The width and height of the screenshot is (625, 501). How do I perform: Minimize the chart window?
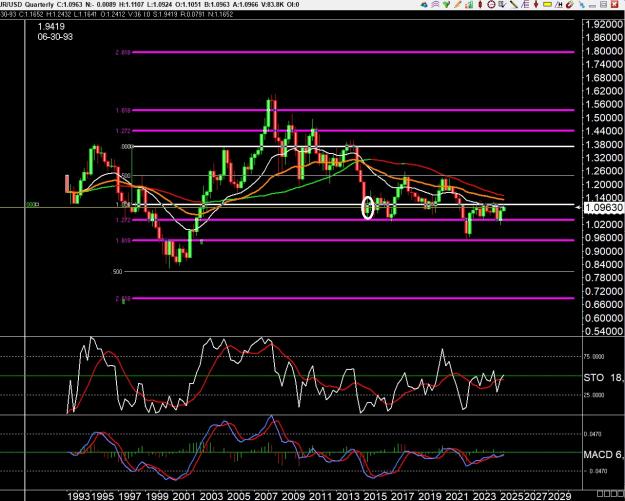click(592, 5)
